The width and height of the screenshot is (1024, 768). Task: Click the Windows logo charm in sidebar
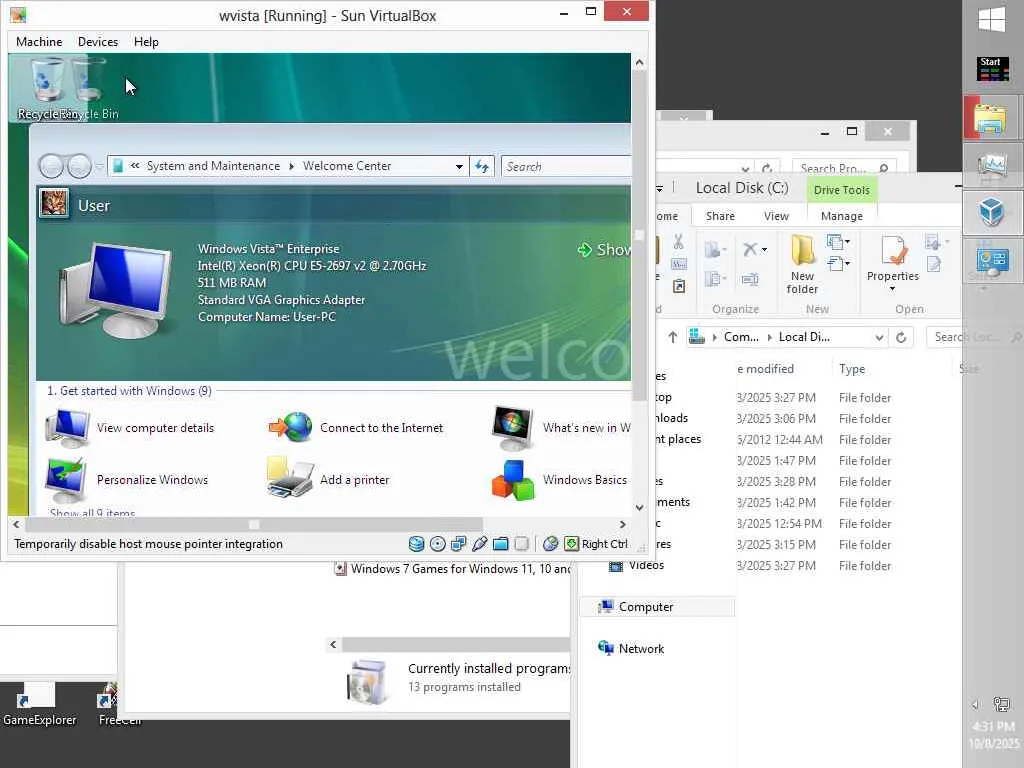[x=992, y=19]
